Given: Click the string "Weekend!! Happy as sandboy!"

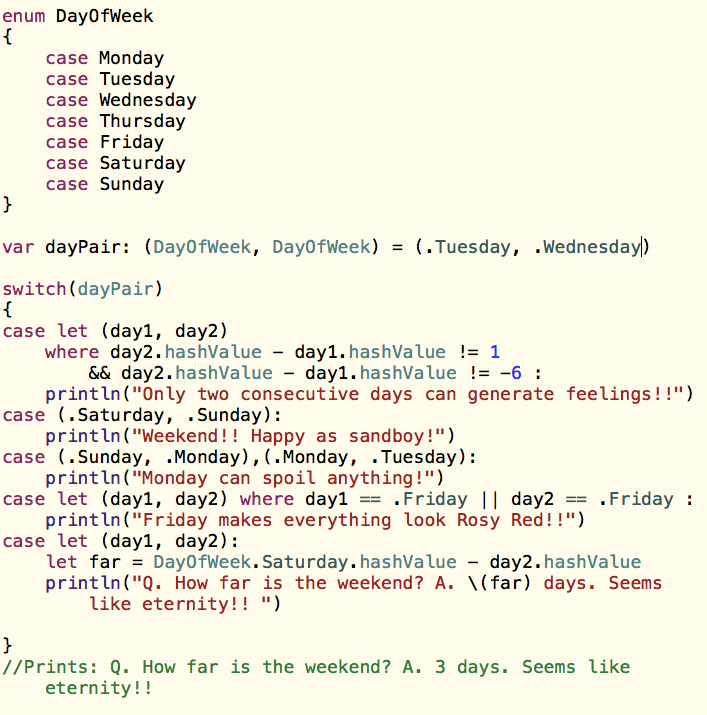Looking at the screenshot, I should [288, 436].
